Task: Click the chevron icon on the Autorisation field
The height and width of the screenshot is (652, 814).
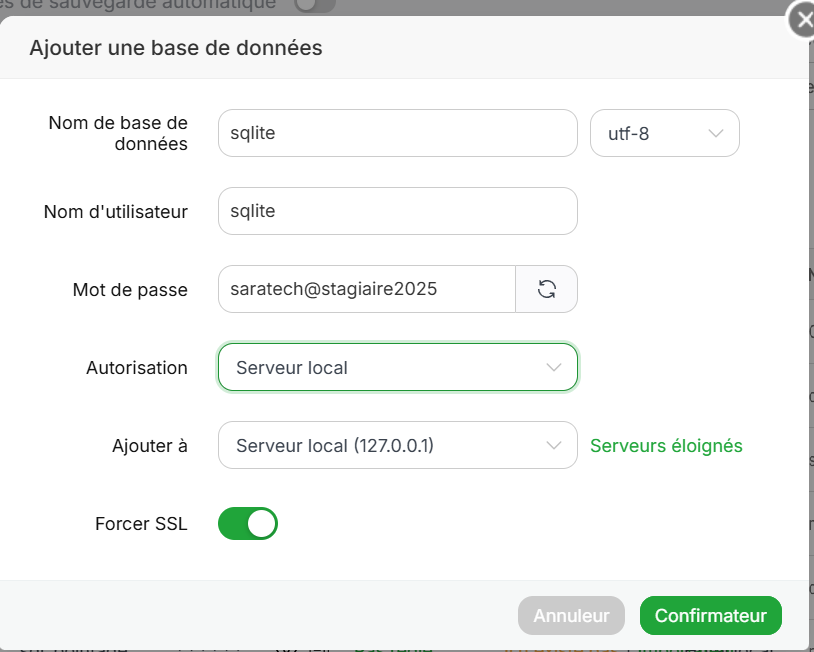Action: [x=554, y=367]
